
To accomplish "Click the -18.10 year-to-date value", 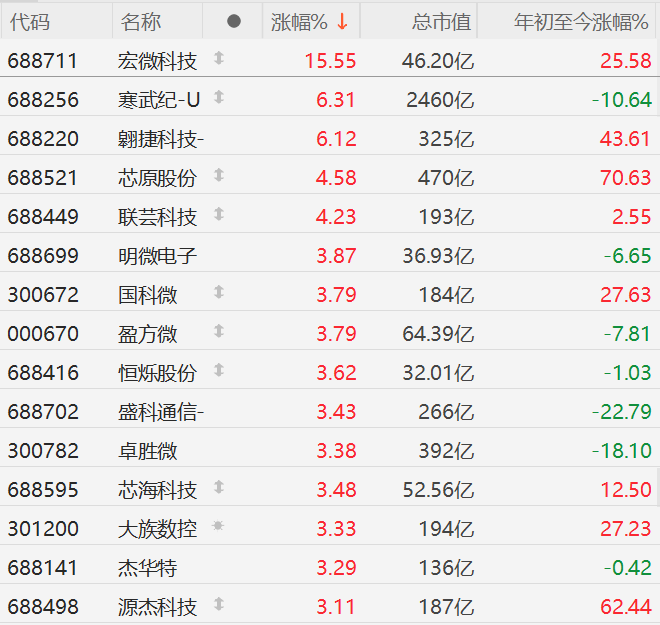I will coord(621,451).
